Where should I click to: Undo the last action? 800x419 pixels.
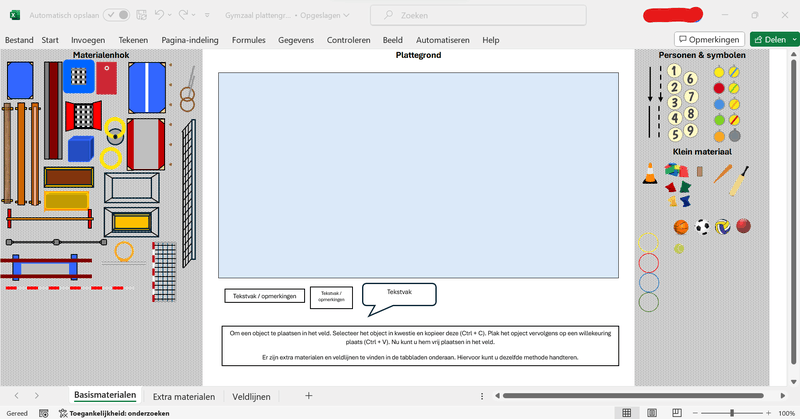coord(159,15)
